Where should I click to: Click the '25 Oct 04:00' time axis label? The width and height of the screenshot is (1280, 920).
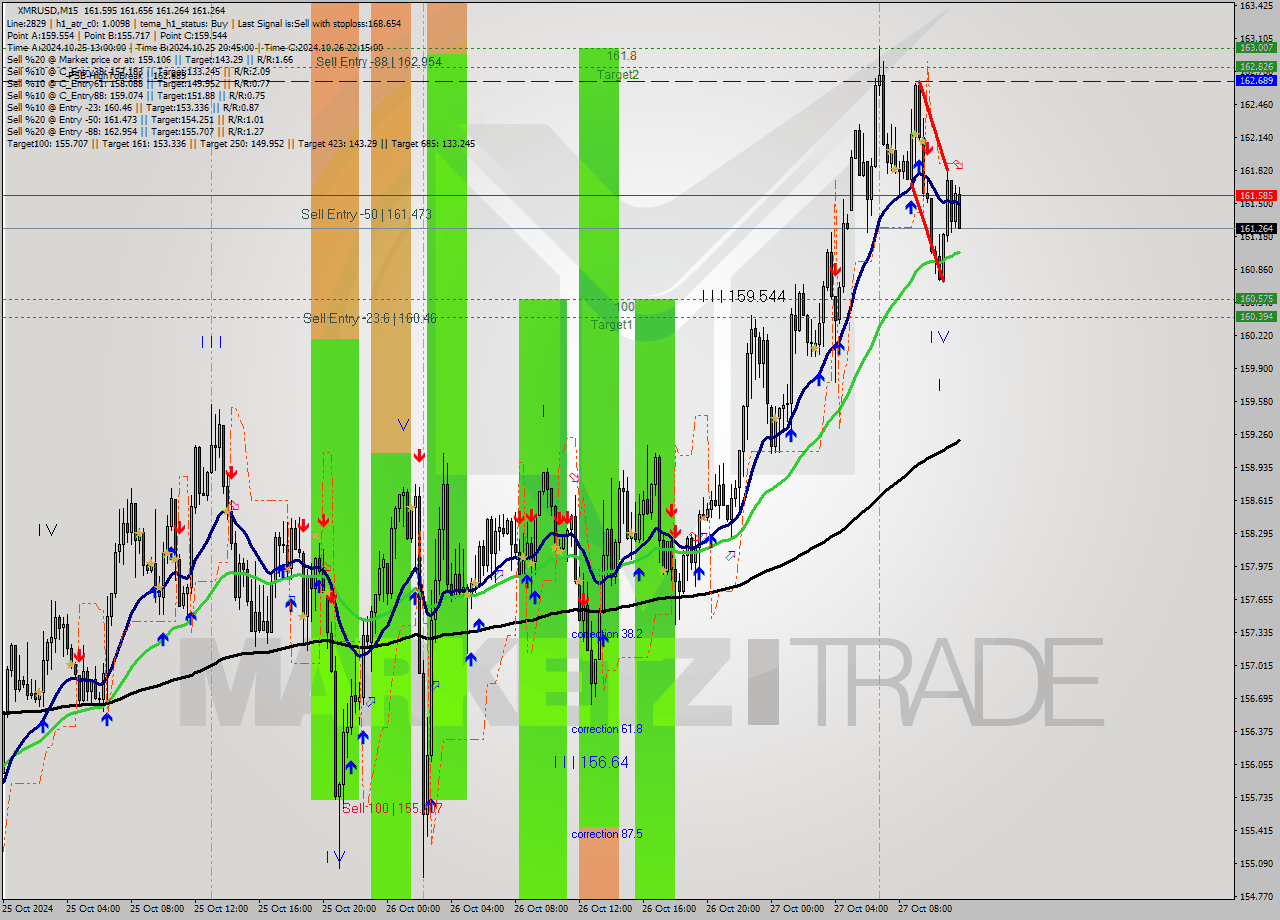[92, 909]
